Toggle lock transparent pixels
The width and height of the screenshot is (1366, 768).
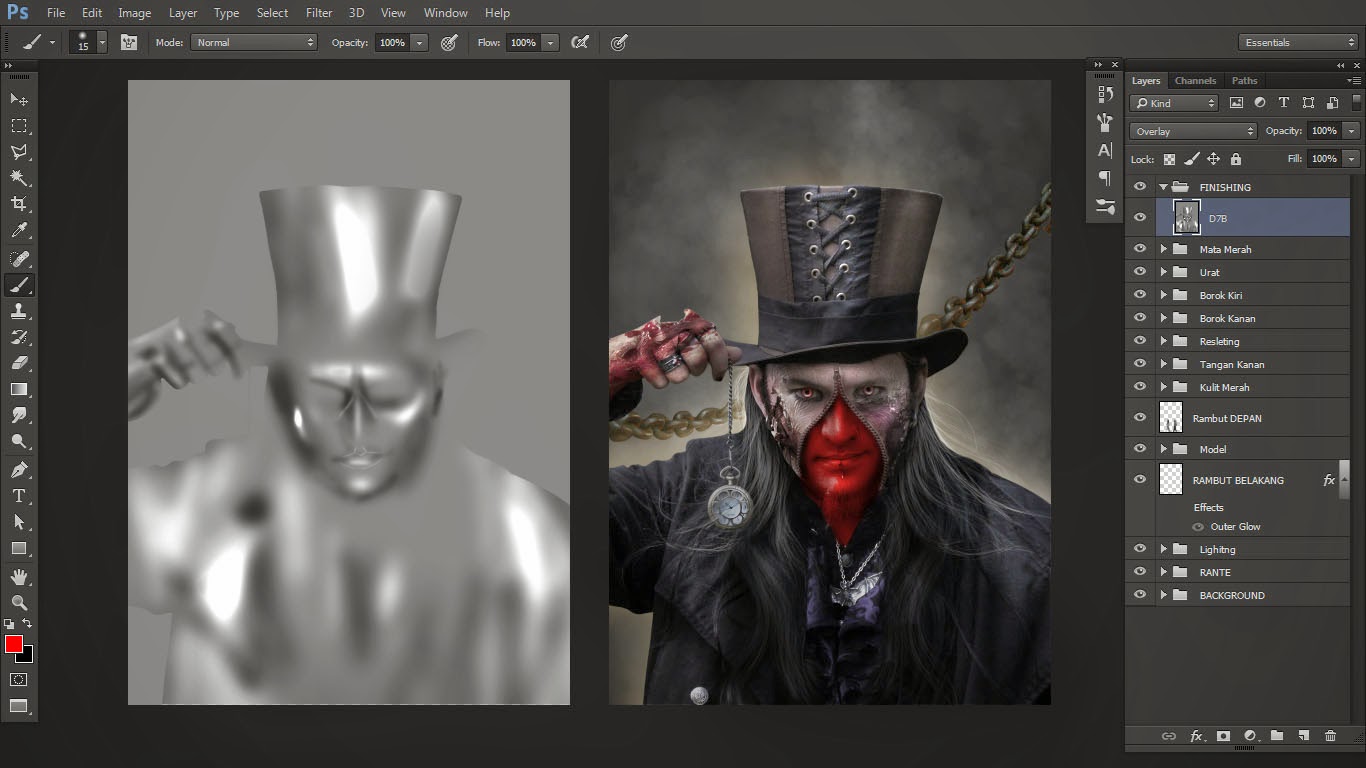[x=1169, y=159]
